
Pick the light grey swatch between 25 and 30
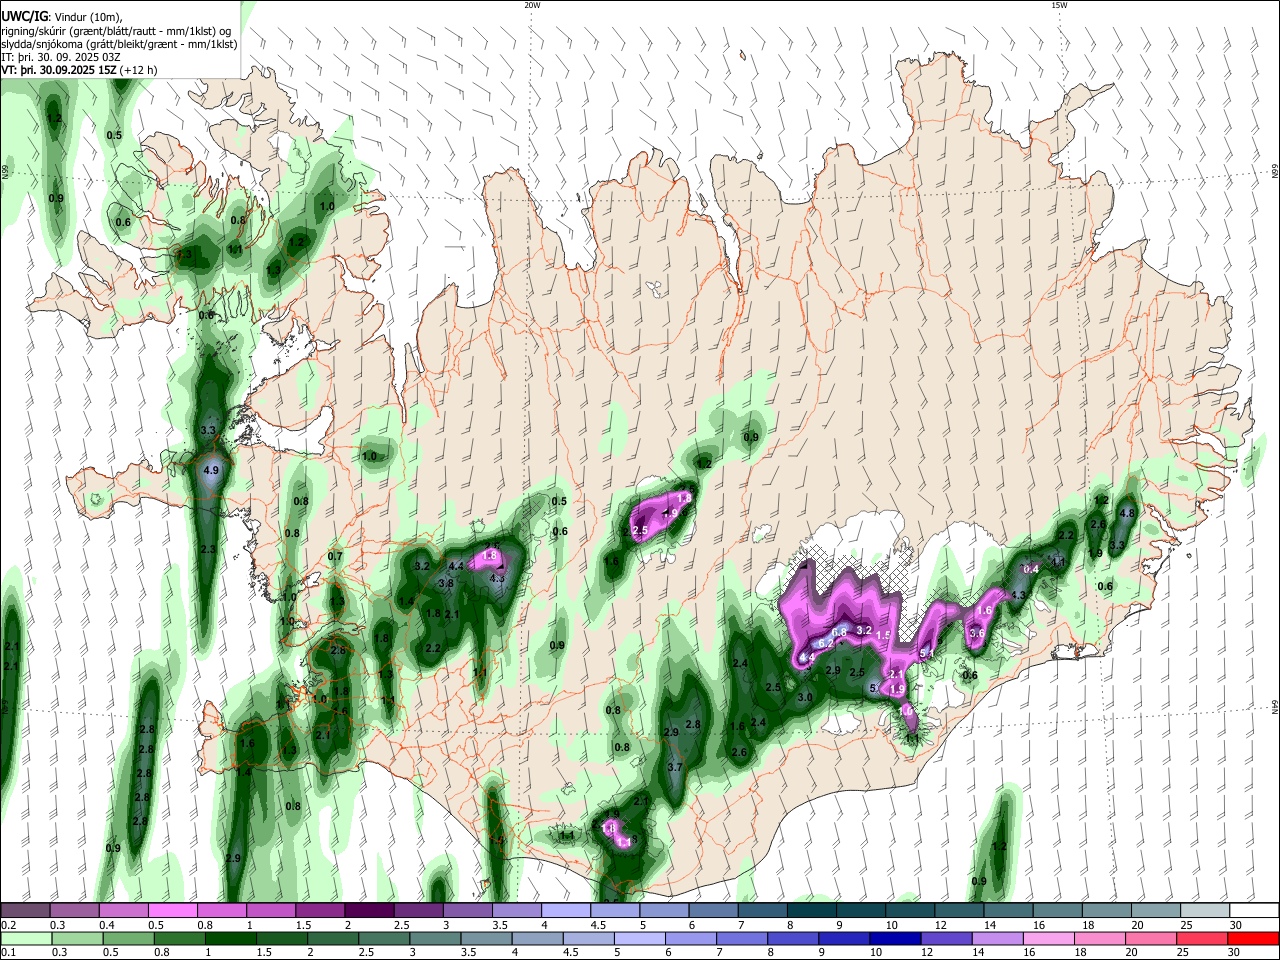point(1205,911)
